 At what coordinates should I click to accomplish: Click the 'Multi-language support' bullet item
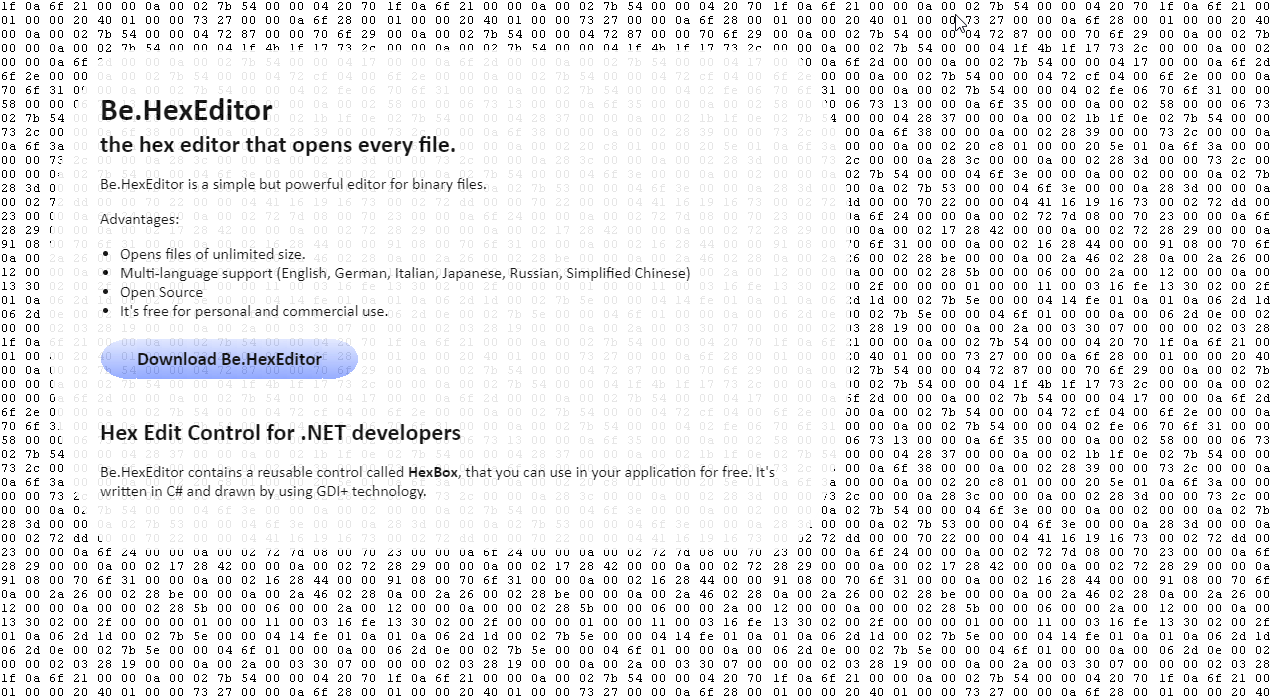[x=405, y=273]
